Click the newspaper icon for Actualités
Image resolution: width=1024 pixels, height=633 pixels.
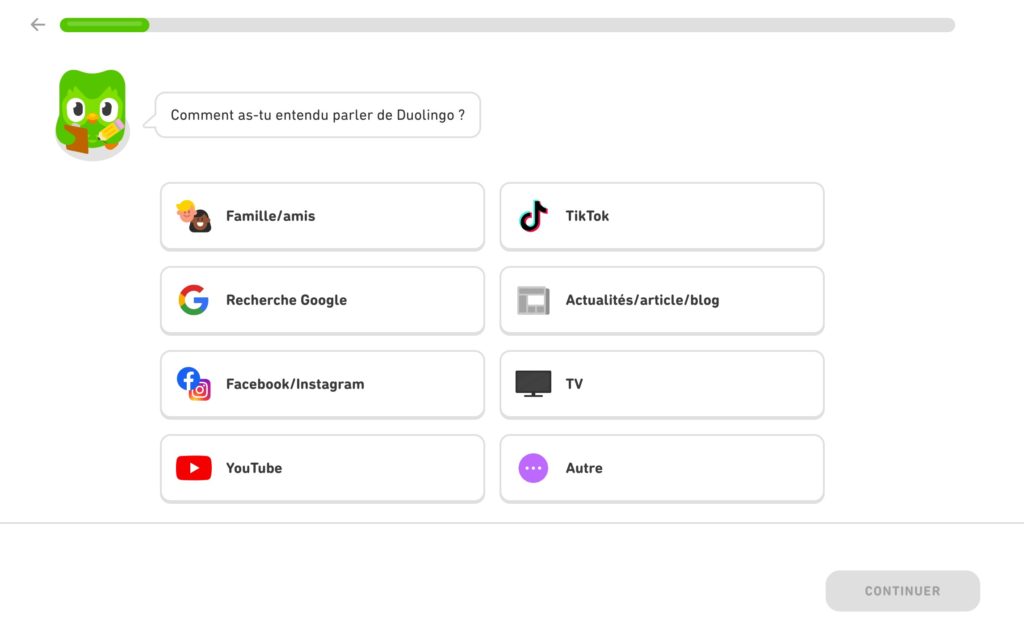pos(533,300)
